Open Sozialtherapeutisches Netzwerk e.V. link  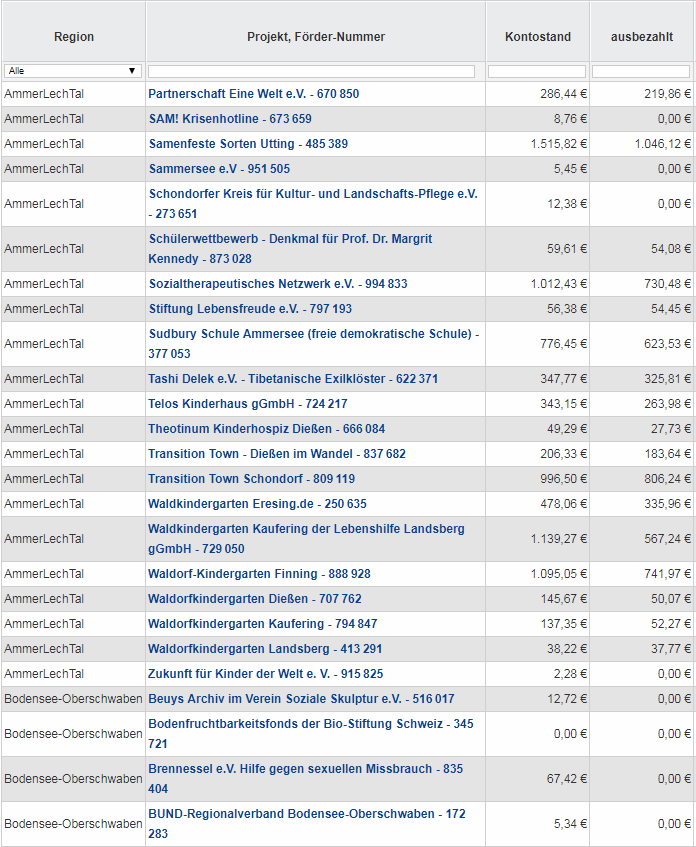[x=278, y=284]
